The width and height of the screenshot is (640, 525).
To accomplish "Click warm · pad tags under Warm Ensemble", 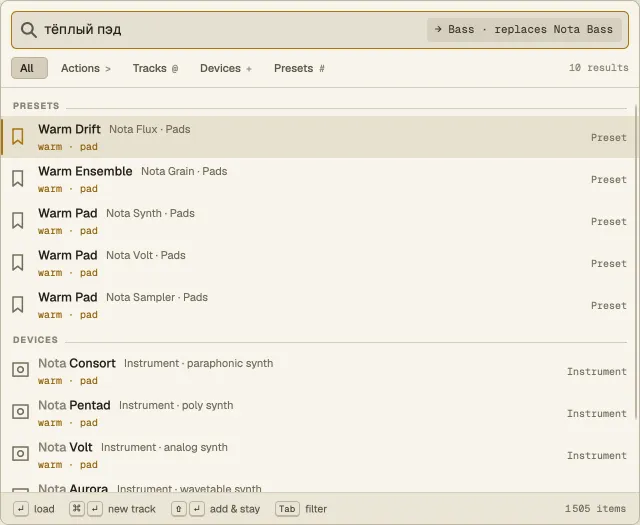I will tap(68, 189).
